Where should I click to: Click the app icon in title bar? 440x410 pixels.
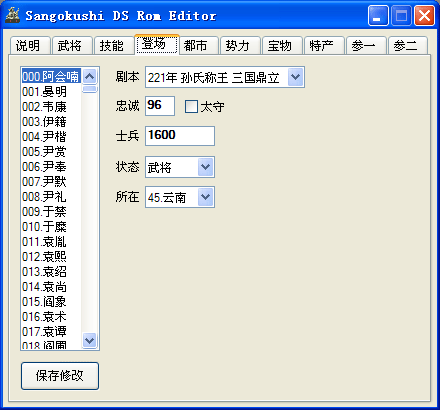pos(13,15)
